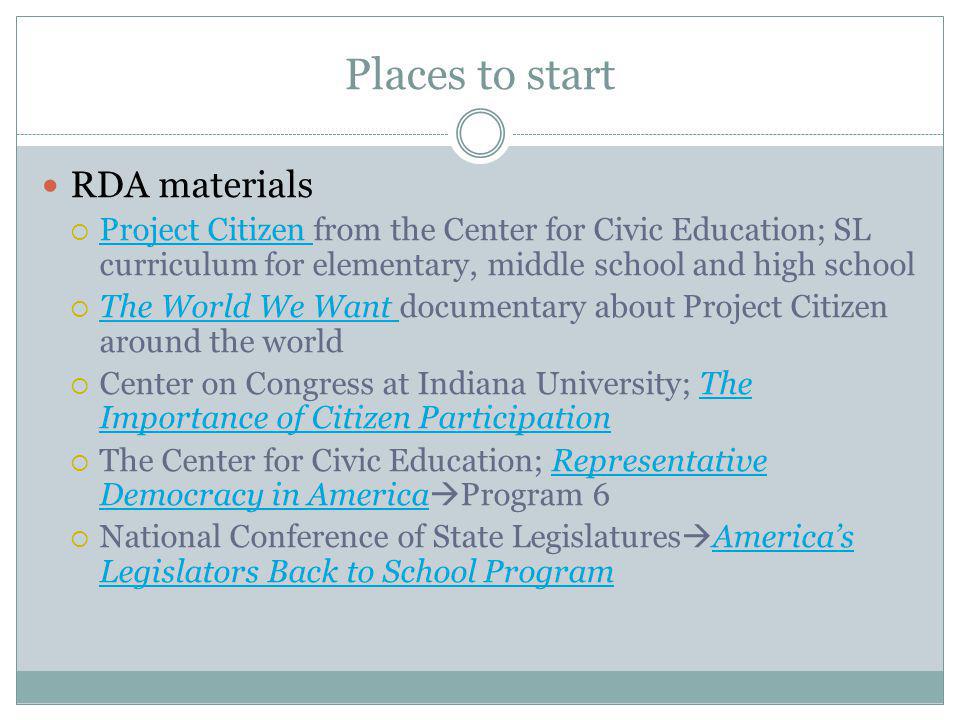Select the ring bullet beside The World We Want

click(80, 309)
